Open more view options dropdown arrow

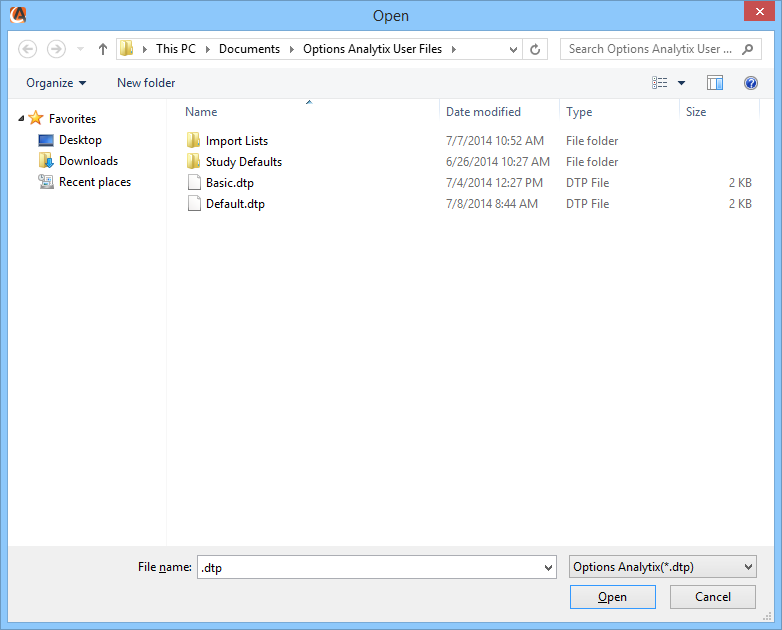click(681, 83)
